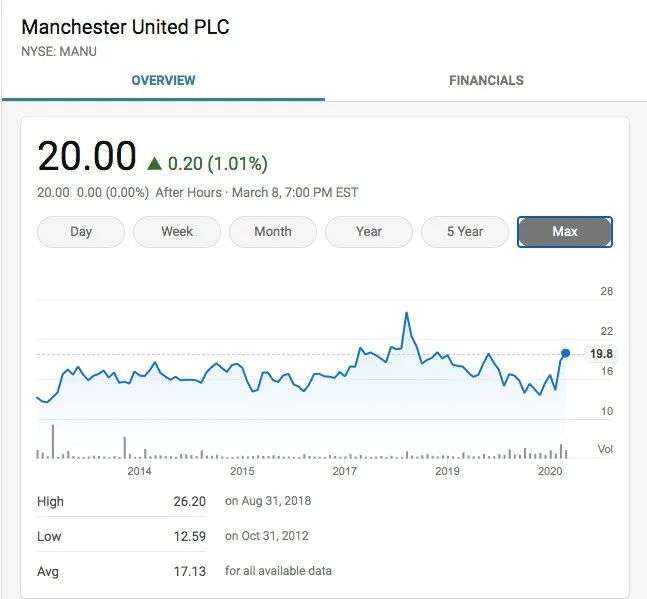Click the 2018 peak on the price line
The width and height of the screenshot is (647, 599).
406,314
